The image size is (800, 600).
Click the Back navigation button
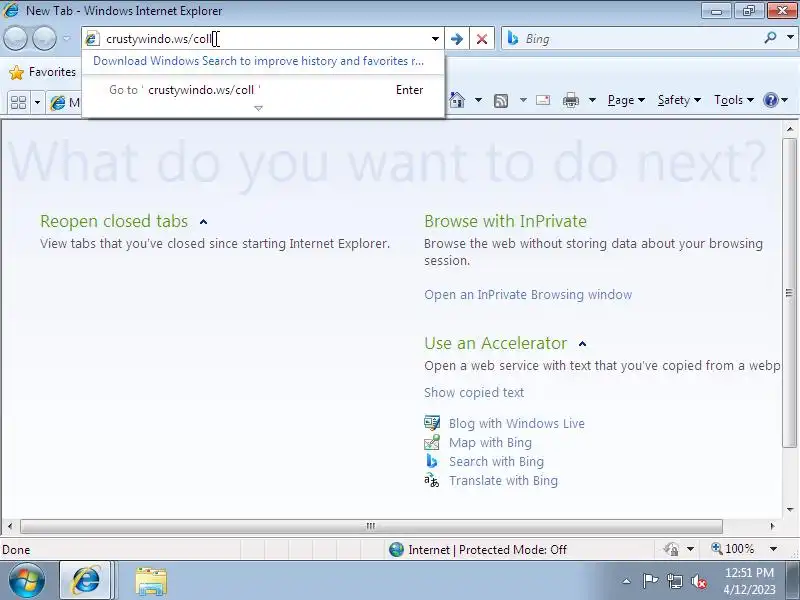15,39
